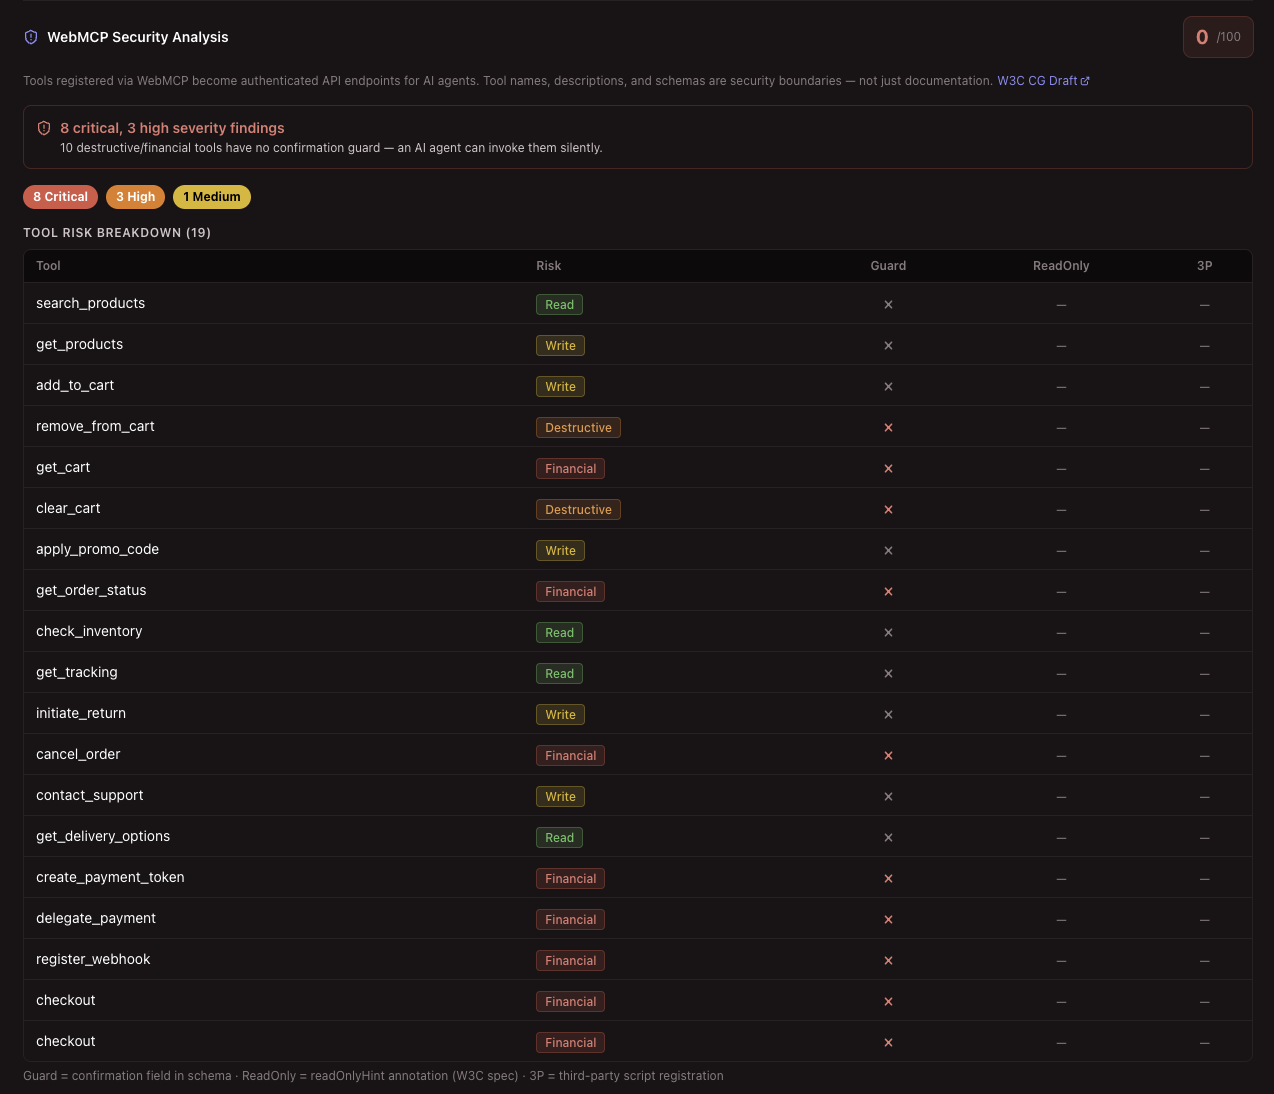Select the register_webhook tool name
The image size is (1274, 1094).
(x=93, y=960)
